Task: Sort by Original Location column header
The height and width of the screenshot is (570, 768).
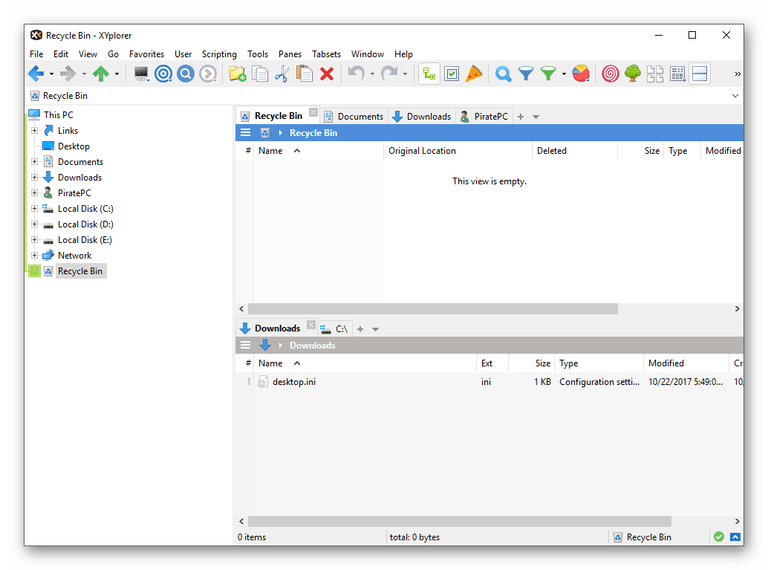Action: click(x=457, y=151)
